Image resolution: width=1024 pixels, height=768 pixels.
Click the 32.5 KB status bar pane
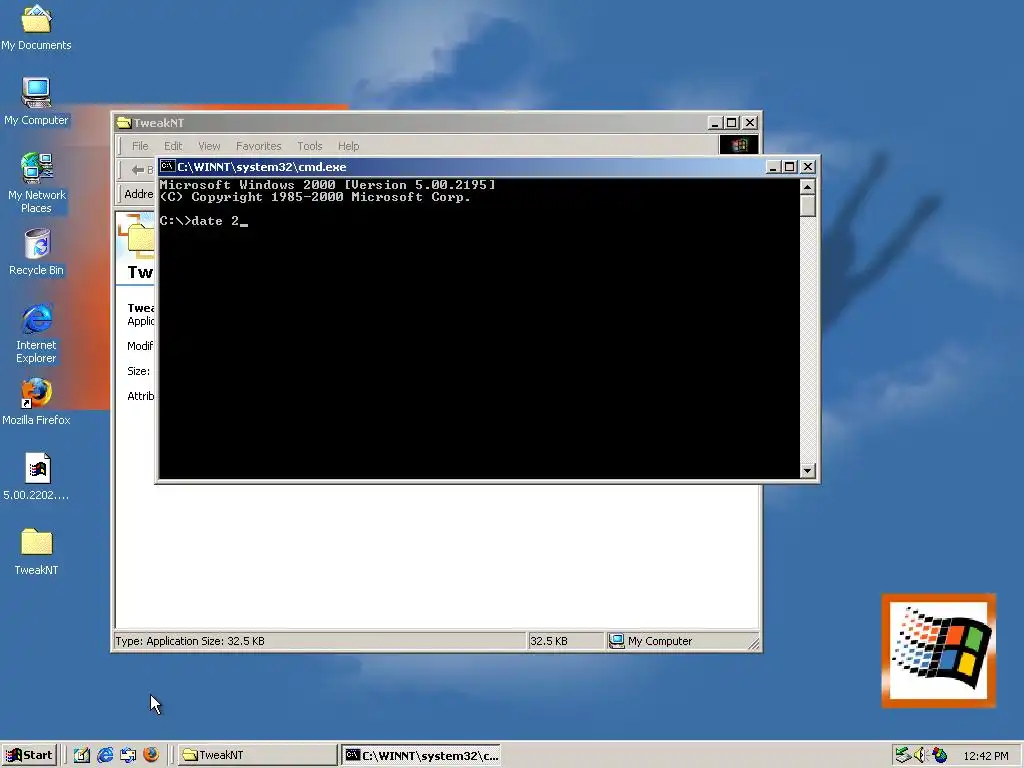pyautogui.click(x=566, y=641)
